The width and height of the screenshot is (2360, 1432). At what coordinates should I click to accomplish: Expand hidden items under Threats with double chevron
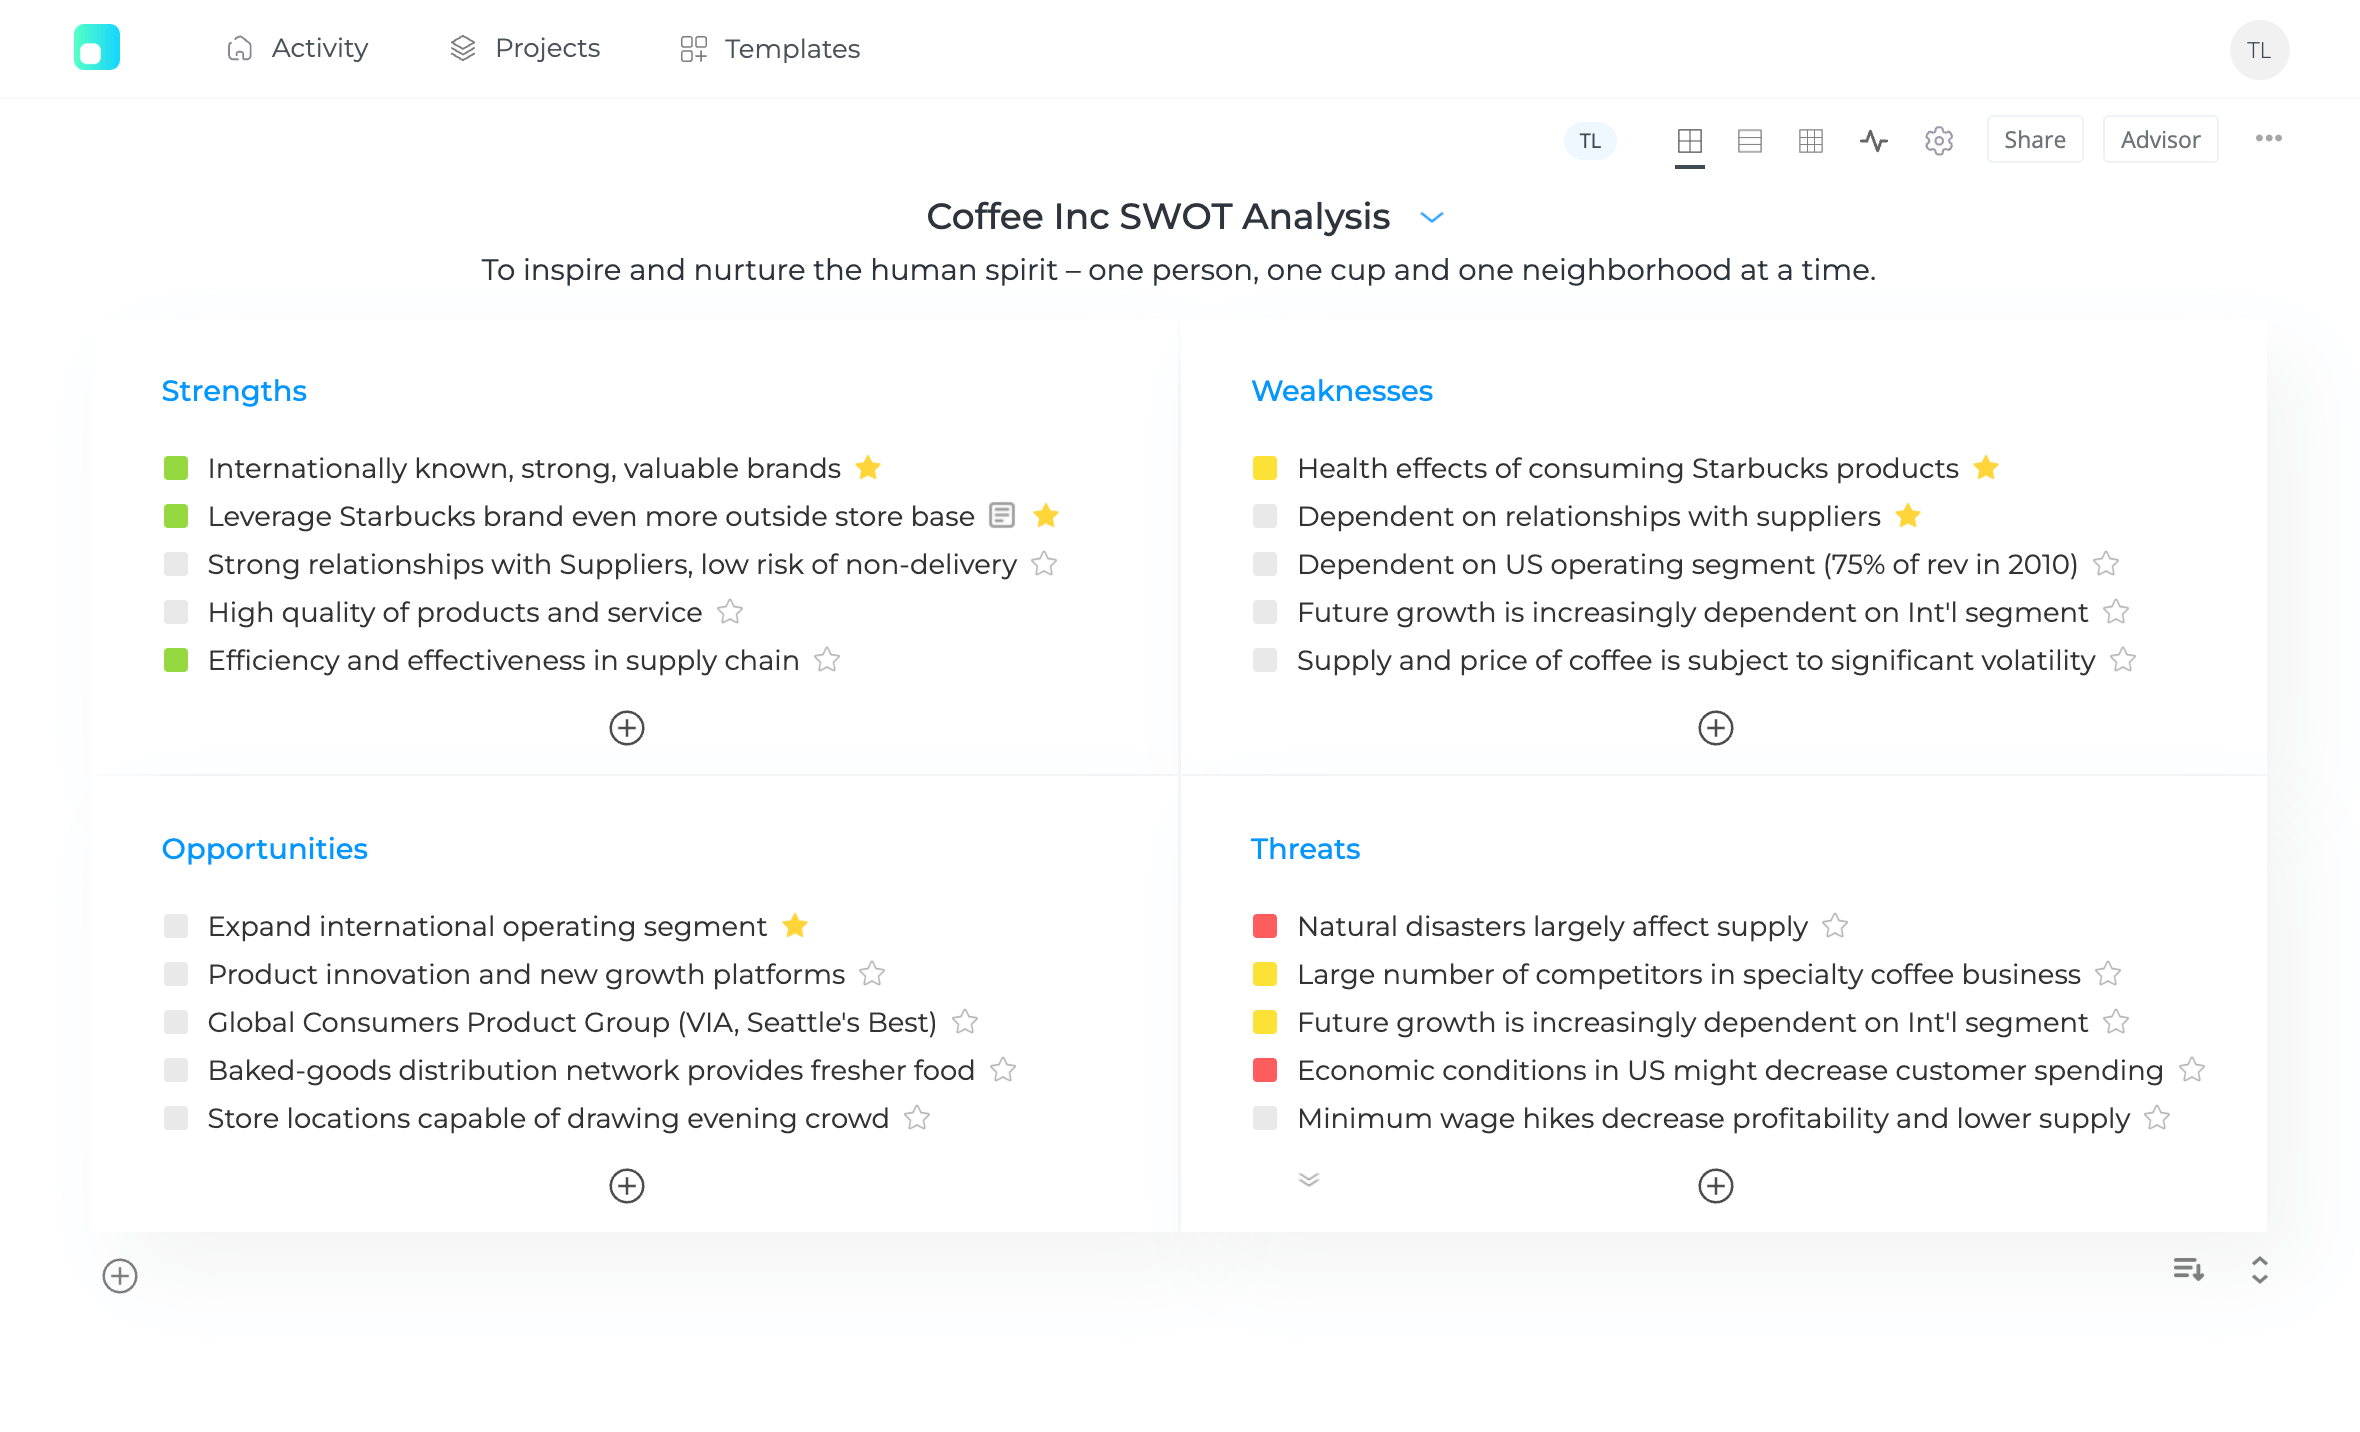click(1307, 1181)
